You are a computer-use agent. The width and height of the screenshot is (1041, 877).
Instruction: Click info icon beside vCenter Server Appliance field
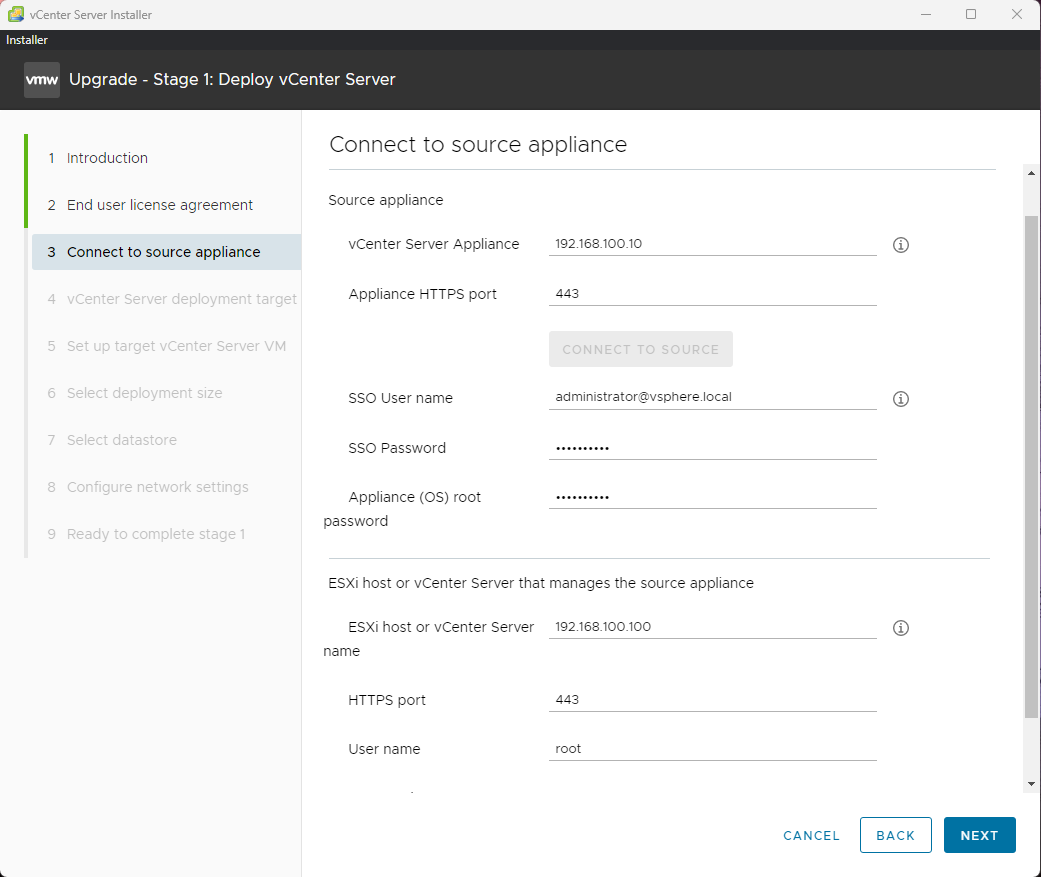click(x=900, y=245)
